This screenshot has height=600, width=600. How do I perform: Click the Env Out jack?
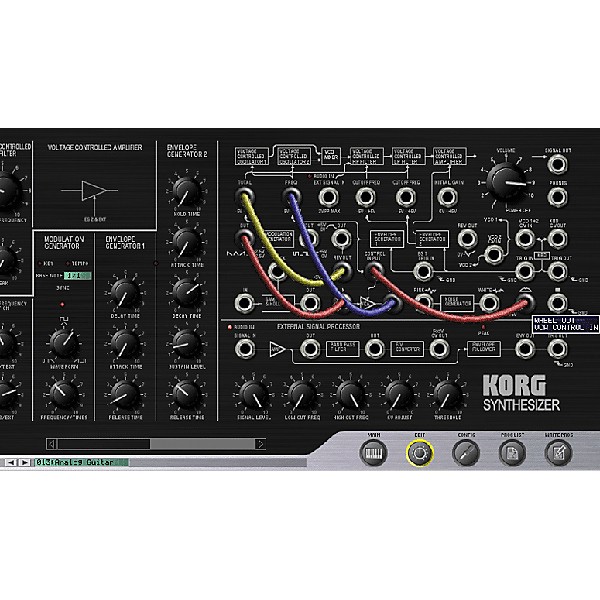(525, 349)
